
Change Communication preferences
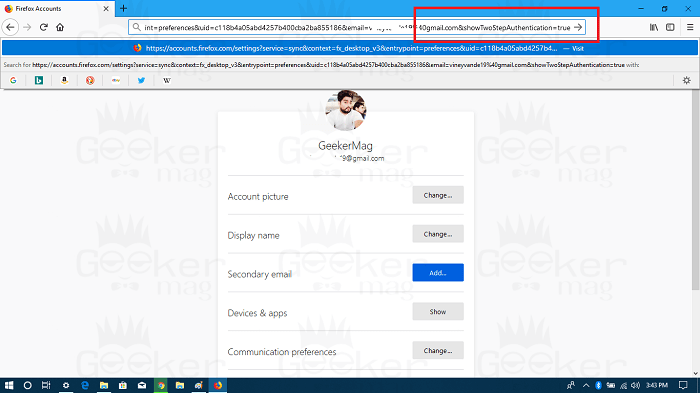[438, 351]
